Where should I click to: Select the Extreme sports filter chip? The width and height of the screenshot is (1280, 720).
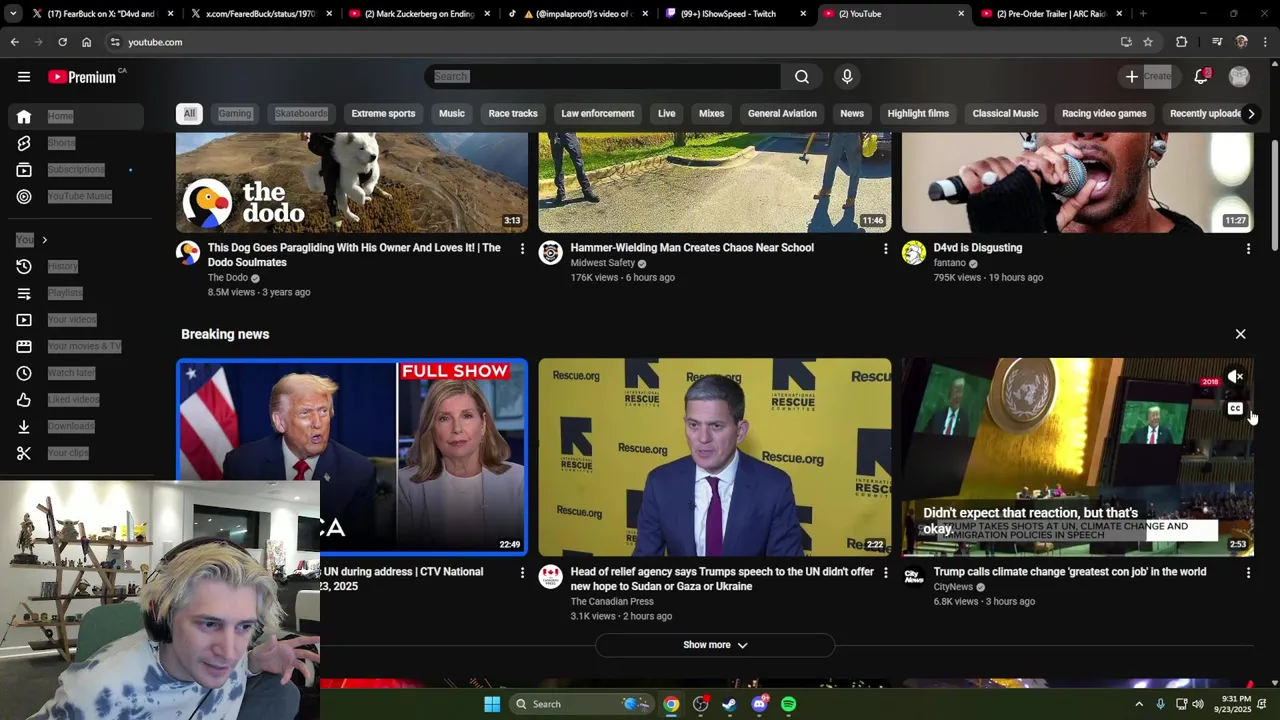pos(383,113)
